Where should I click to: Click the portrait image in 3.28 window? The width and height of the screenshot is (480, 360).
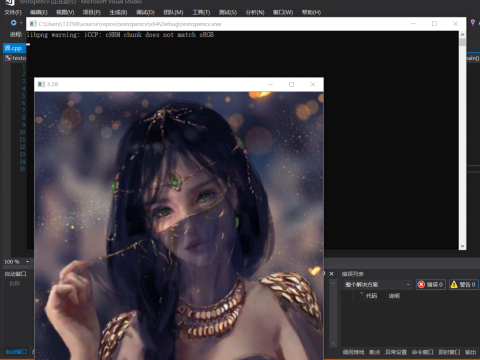tap(179, 226)
